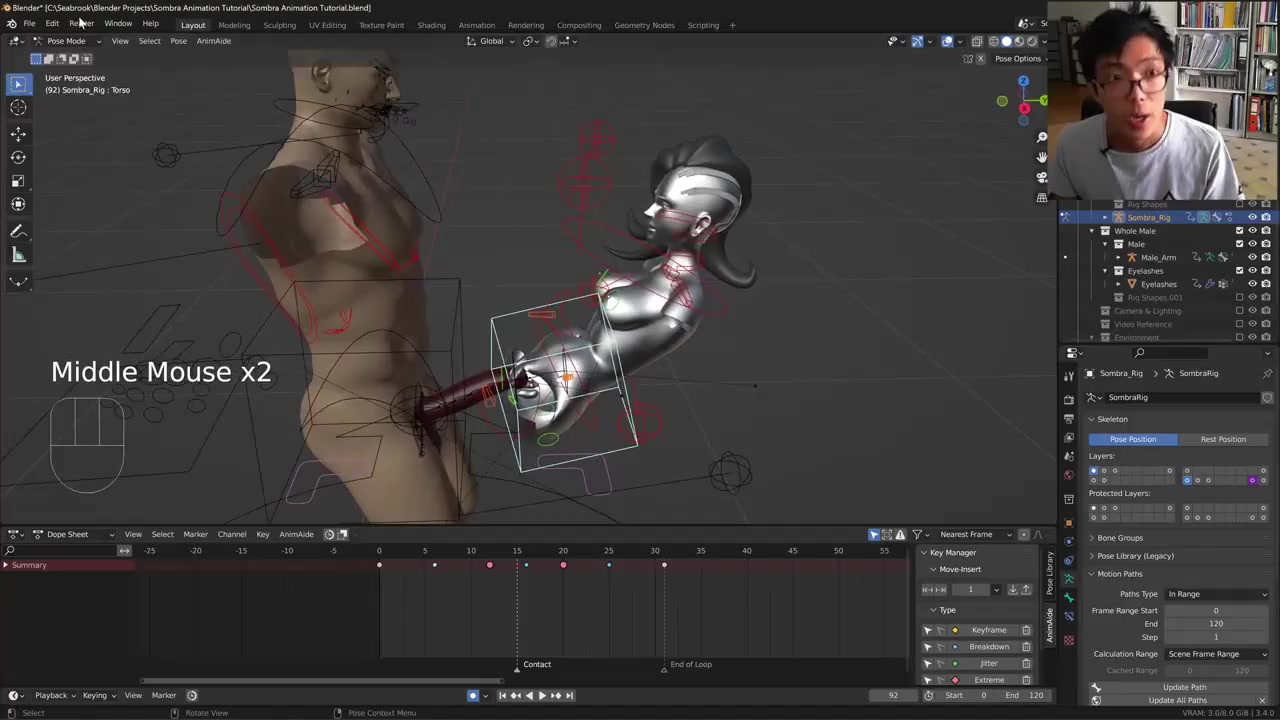
Task: Open the Paths Type dropdown
Action: [1216, 594]
